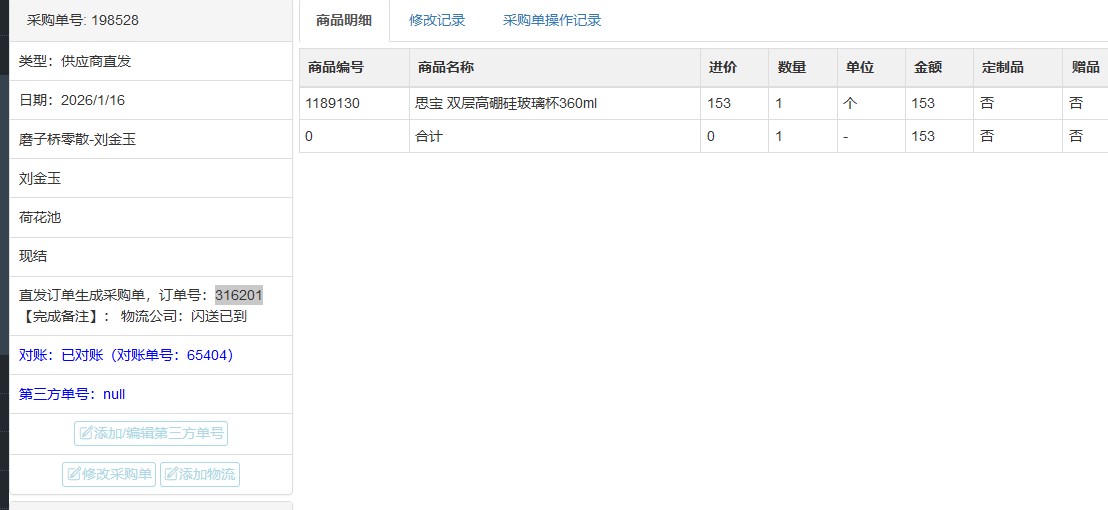1108x510 pixels.
Task: Select product number 1189130 cell
Action: (x=333, y=103)
